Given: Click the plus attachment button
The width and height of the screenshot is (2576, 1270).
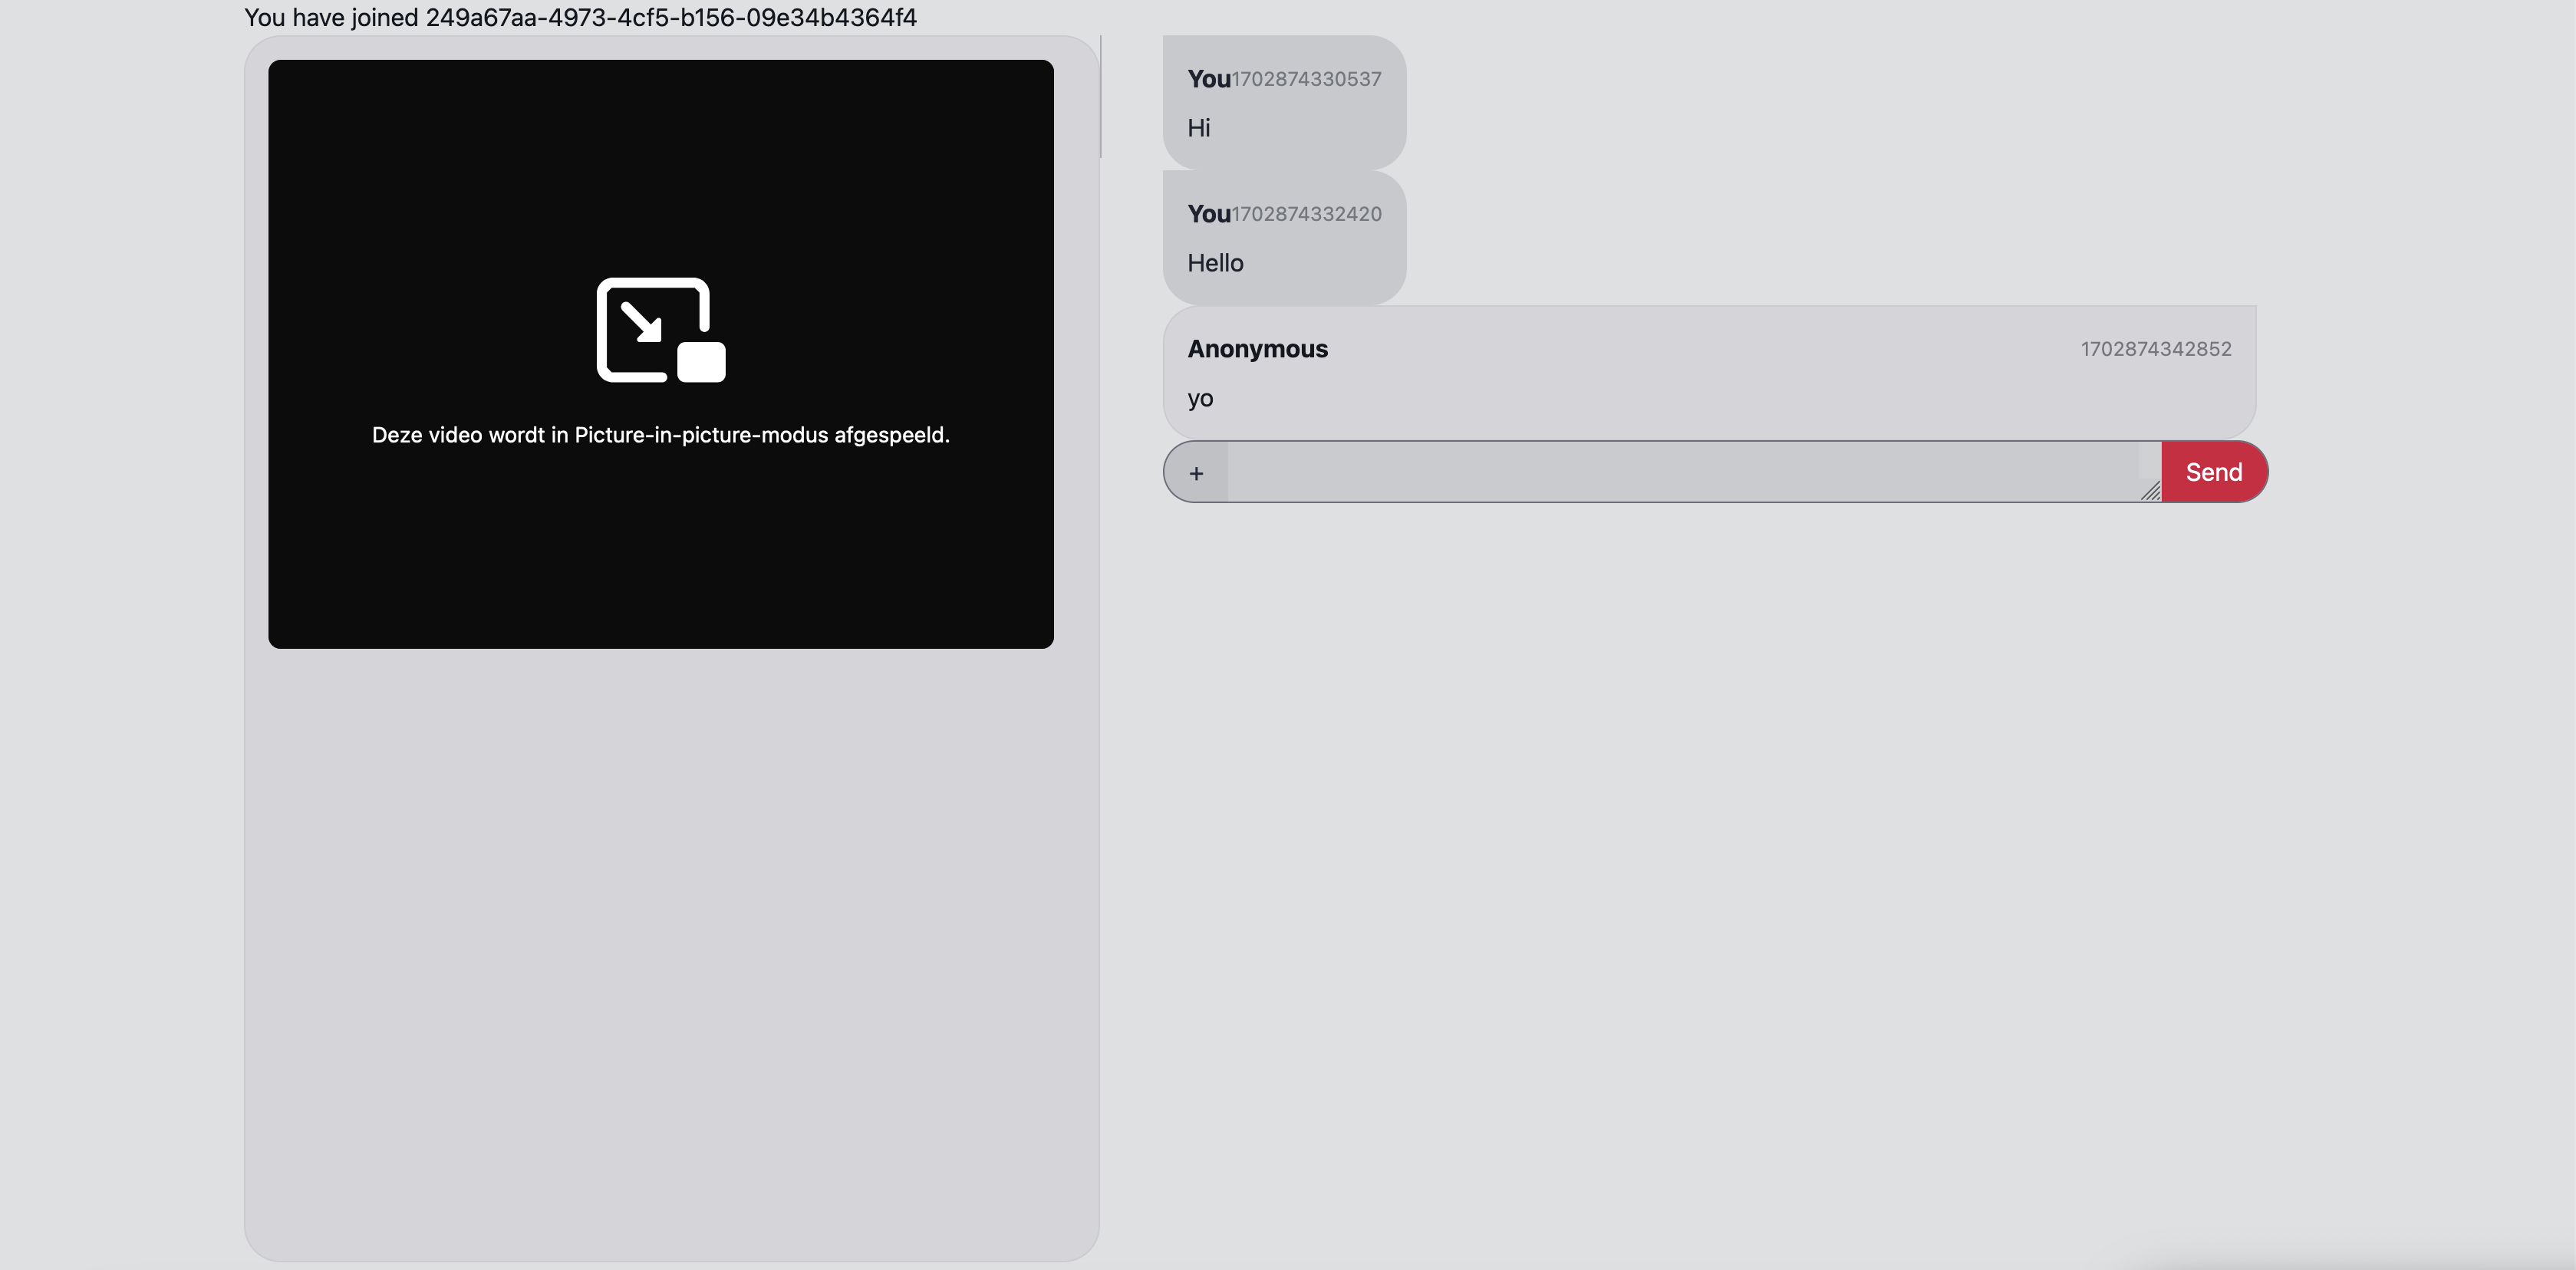Looking at the screenshot, I should click(1196, 472).
